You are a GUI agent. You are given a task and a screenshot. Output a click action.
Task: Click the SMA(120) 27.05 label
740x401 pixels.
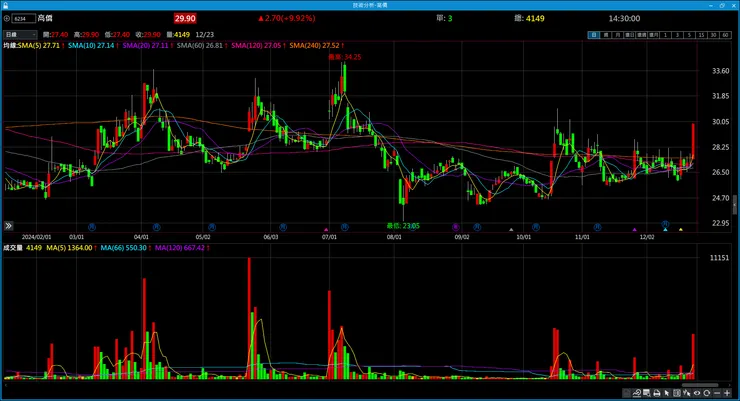[256, 45]
